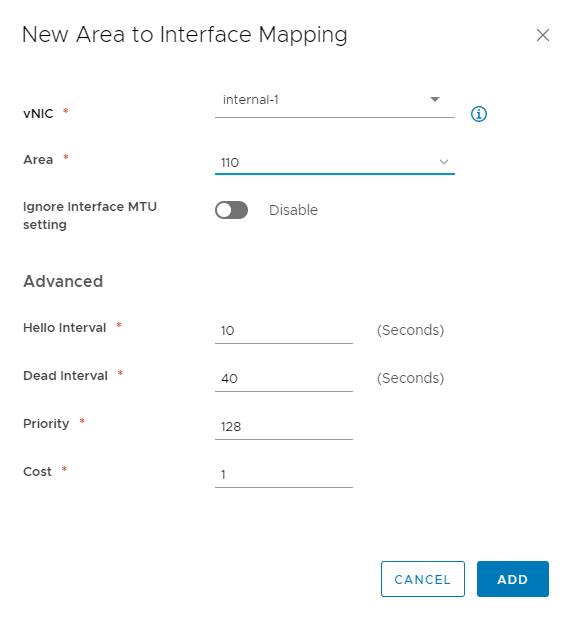Click the CANCEL button
Viewport: 573px width, 621px height.
pos(423,579)
